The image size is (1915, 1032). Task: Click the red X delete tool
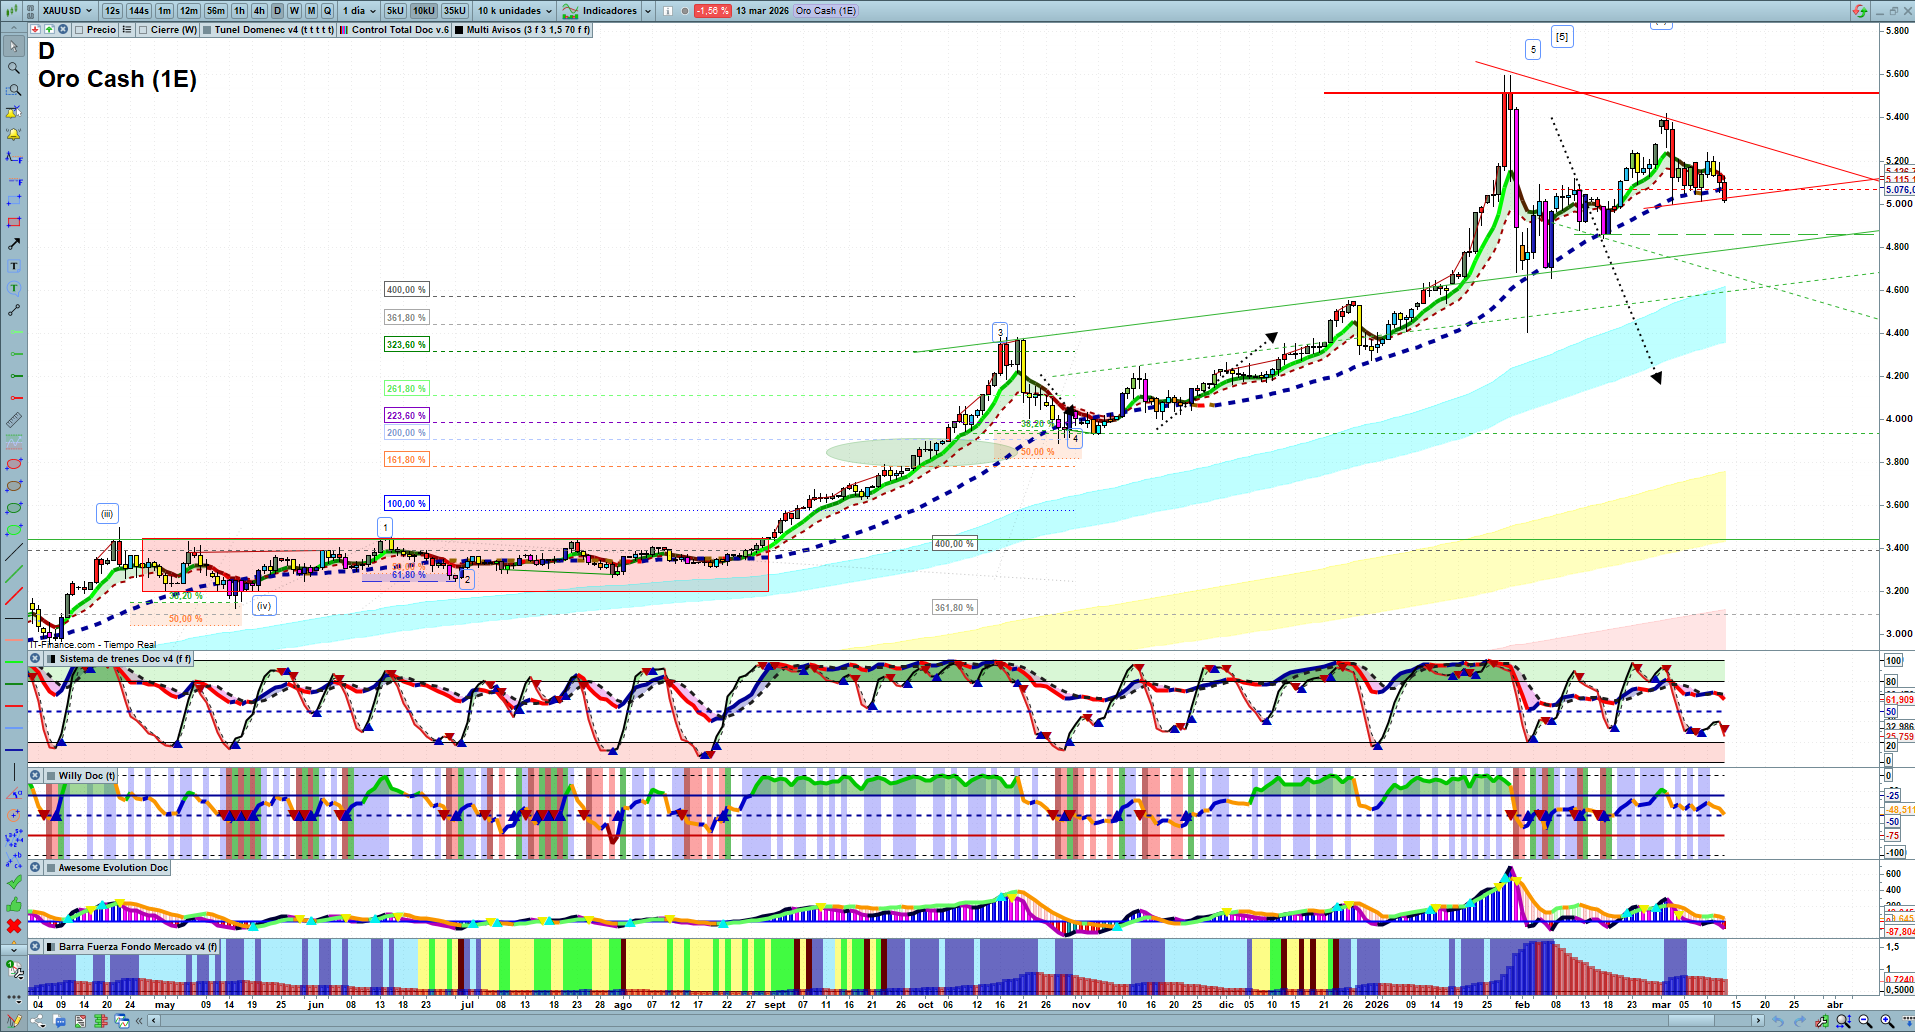click(14, 926)
